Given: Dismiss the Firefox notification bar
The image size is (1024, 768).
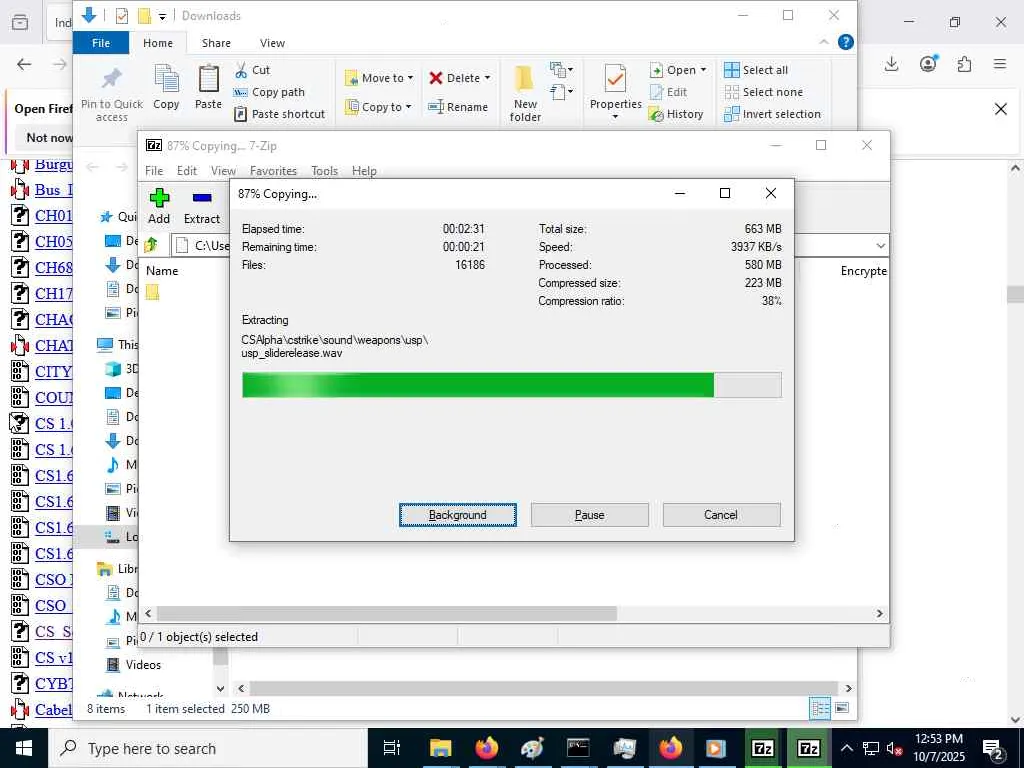Looking at the screenshot, I should pos(1000,109).
